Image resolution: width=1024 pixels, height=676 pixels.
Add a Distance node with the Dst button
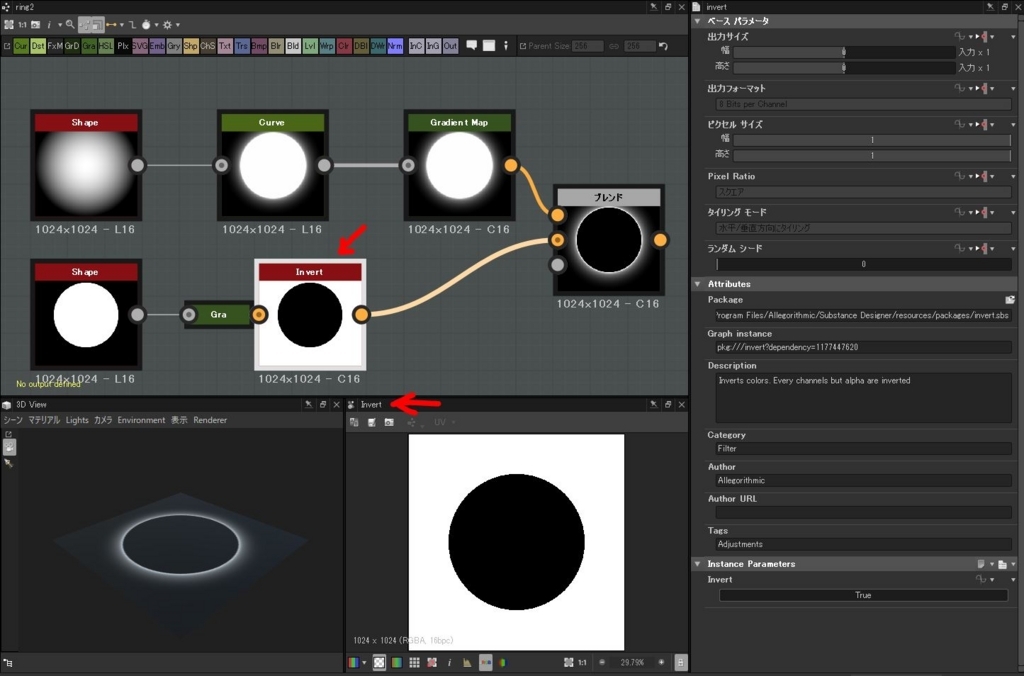point(38,46)
